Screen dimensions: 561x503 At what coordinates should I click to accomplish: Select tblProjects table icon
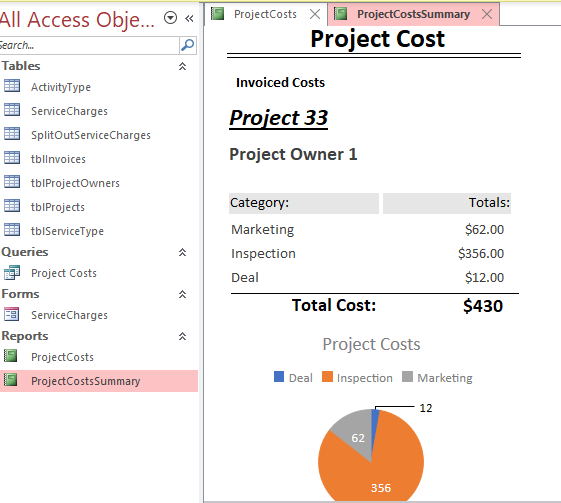pos(12,205)
